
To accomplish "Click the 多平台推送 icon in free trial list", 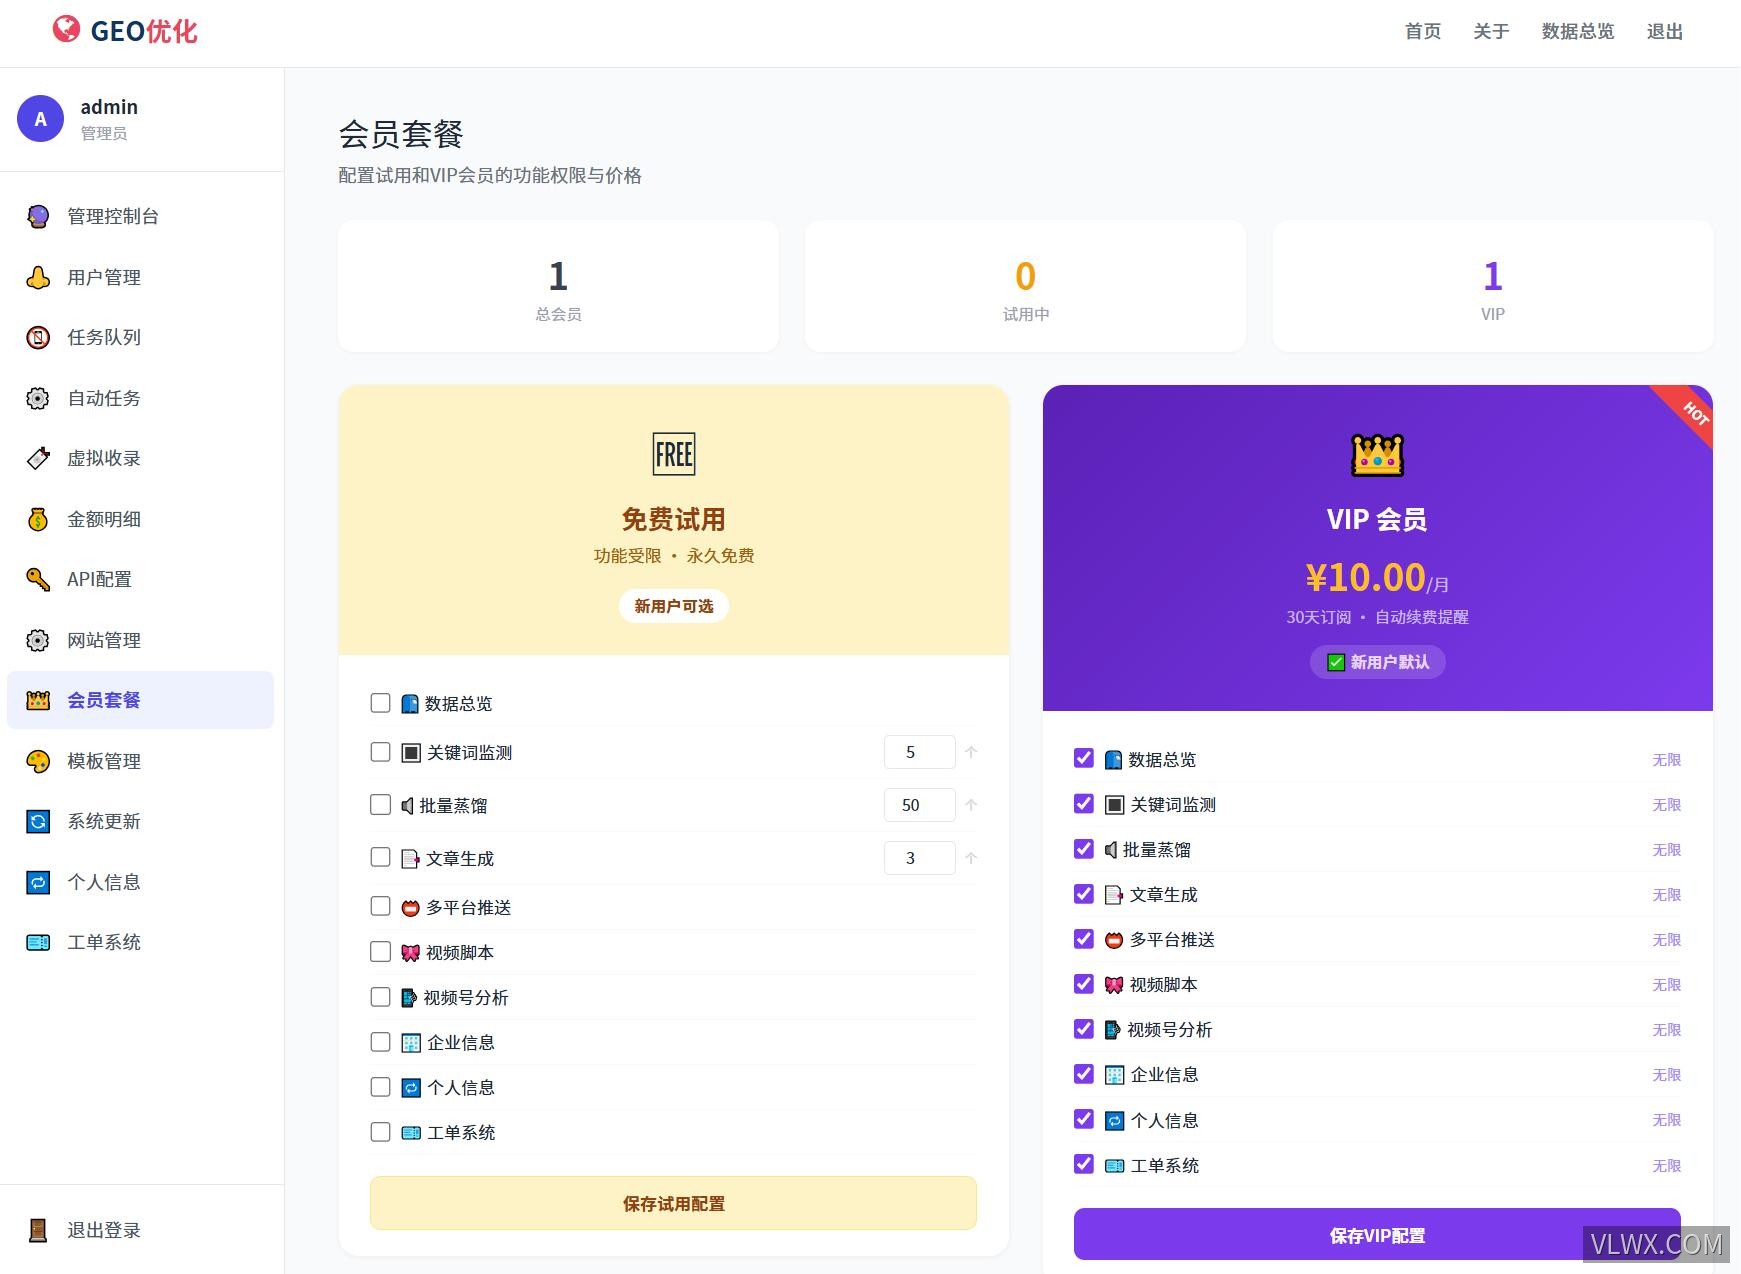I will [410, 908].
